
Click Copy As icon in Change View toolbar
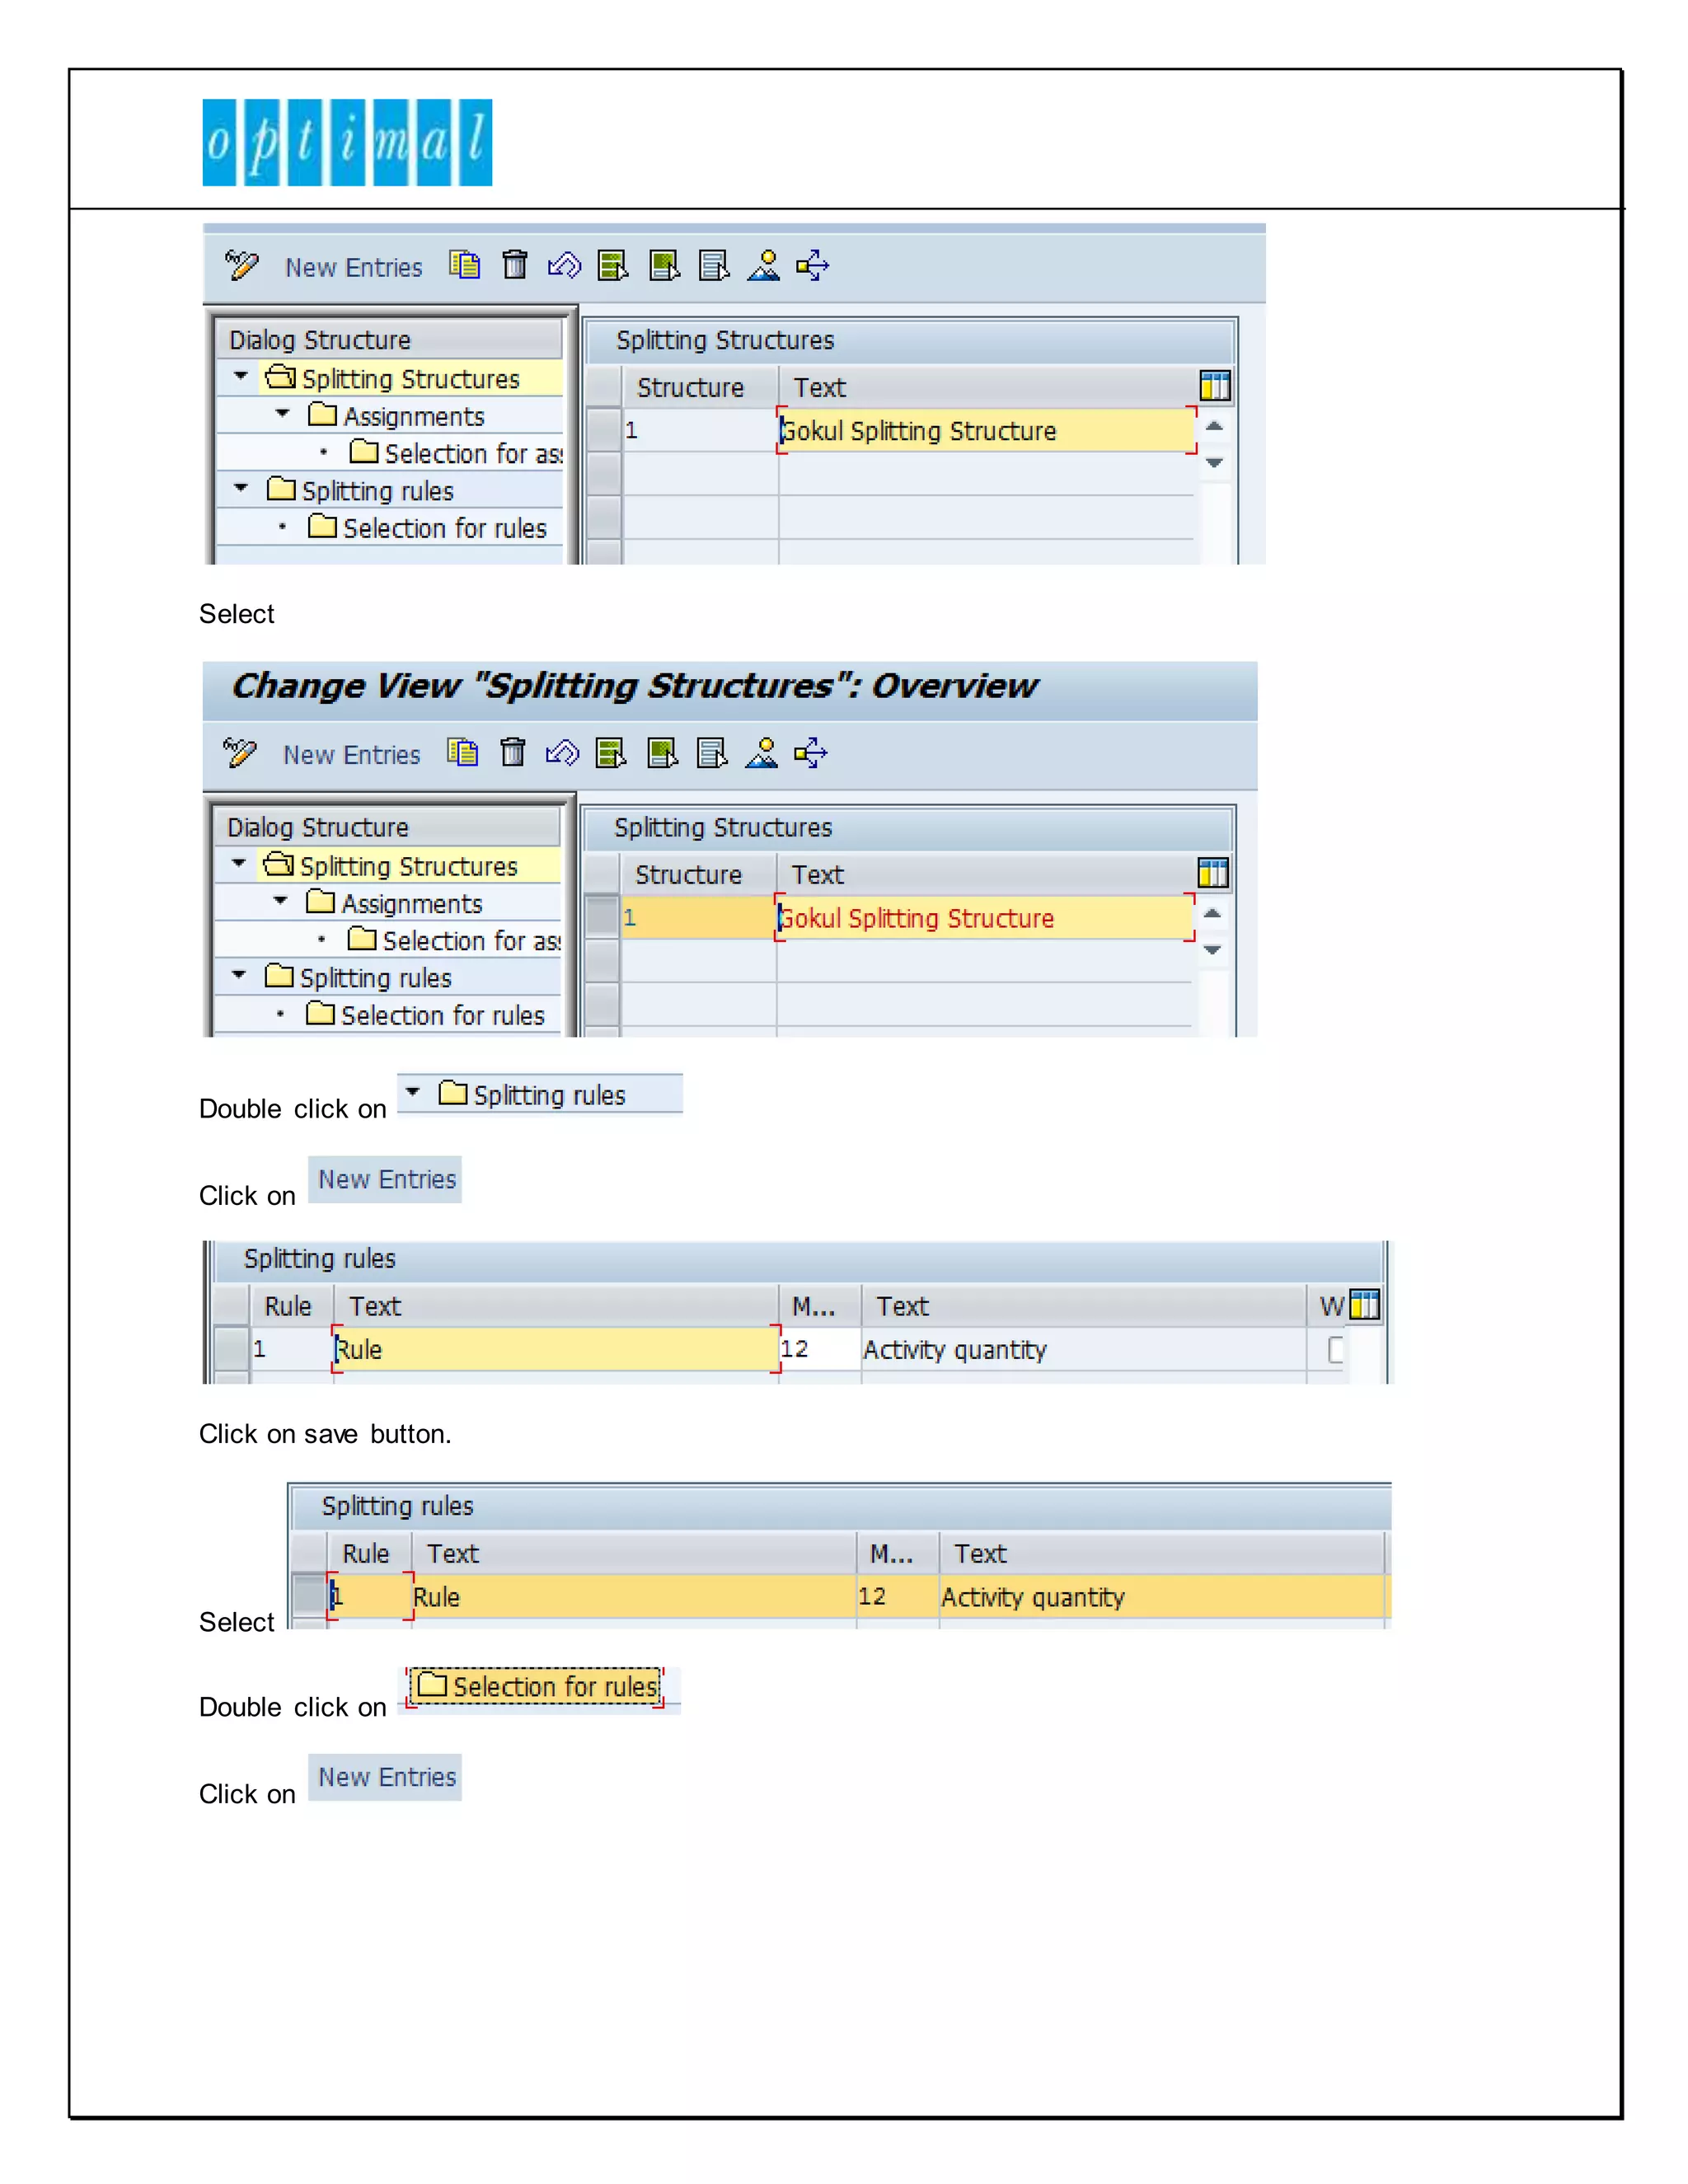coord(462,752)
